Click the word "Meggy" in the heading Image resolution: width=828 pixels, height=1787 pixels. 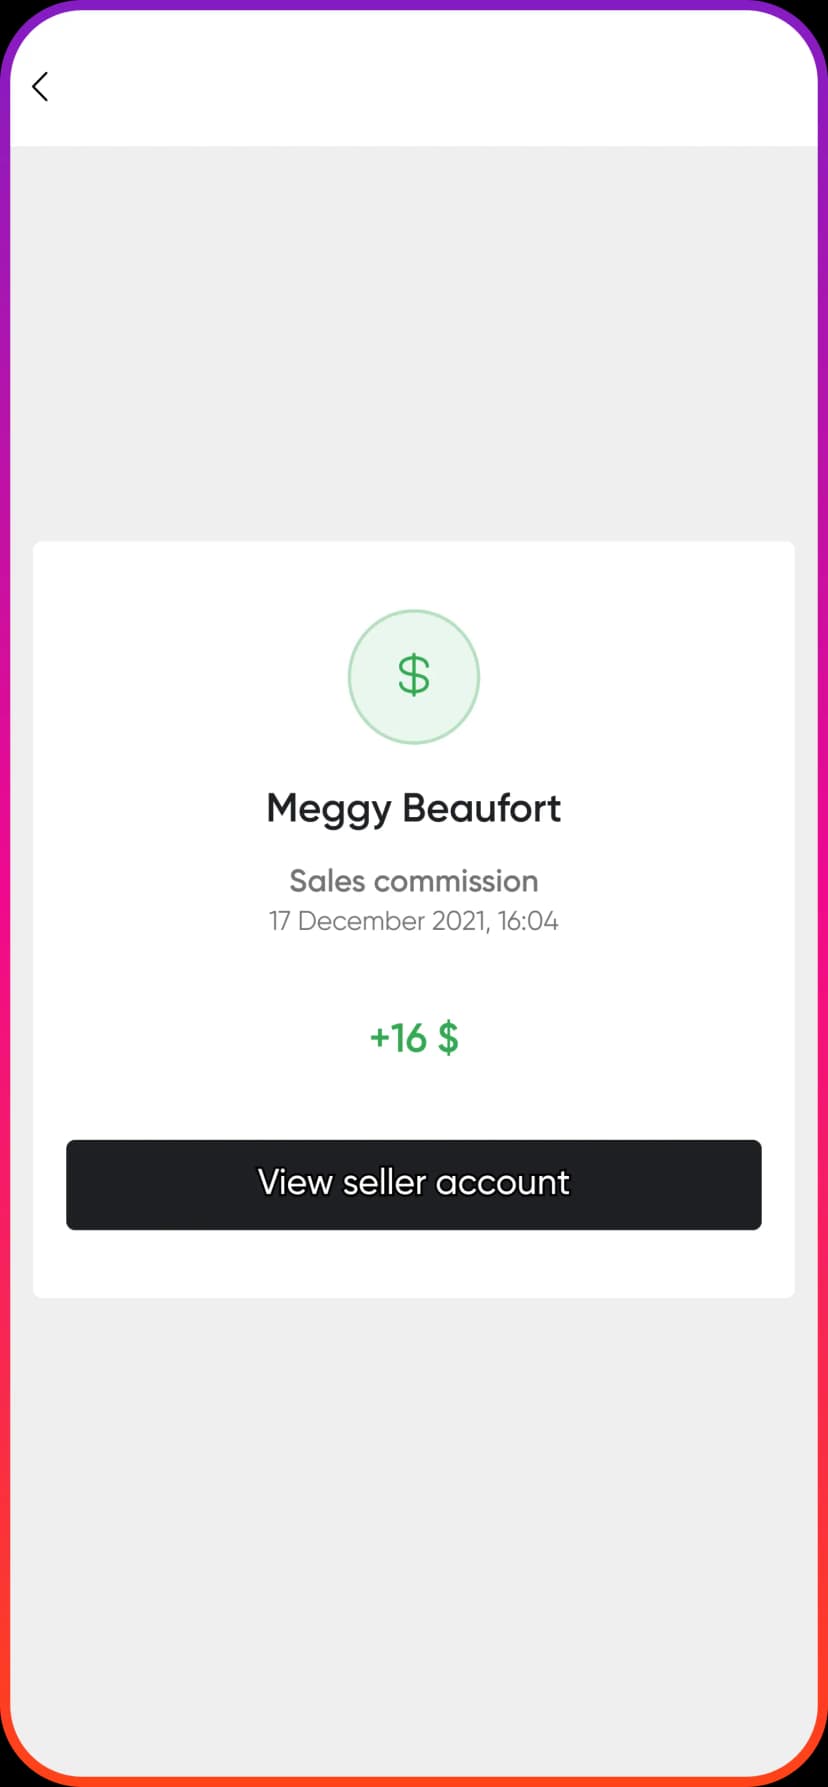point(329,810)
